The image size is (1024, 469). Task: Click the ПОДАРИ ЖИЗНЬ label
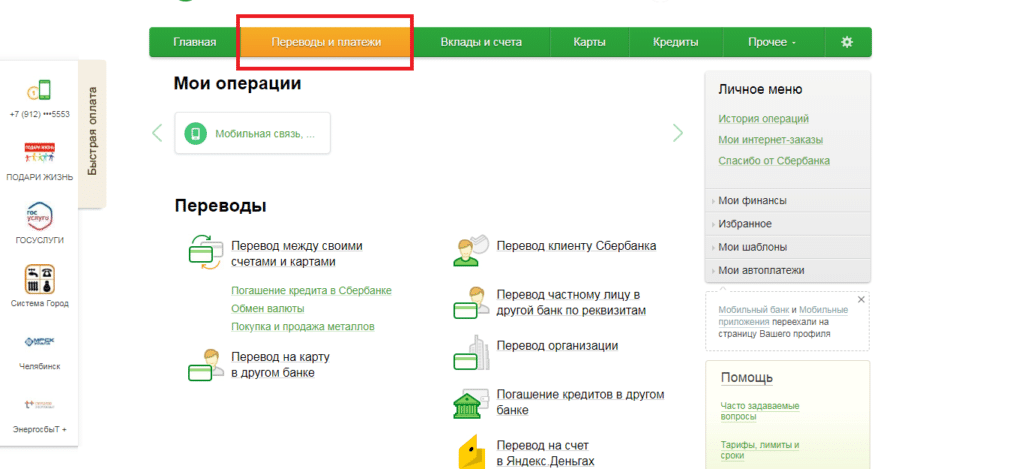coord(39,177)
